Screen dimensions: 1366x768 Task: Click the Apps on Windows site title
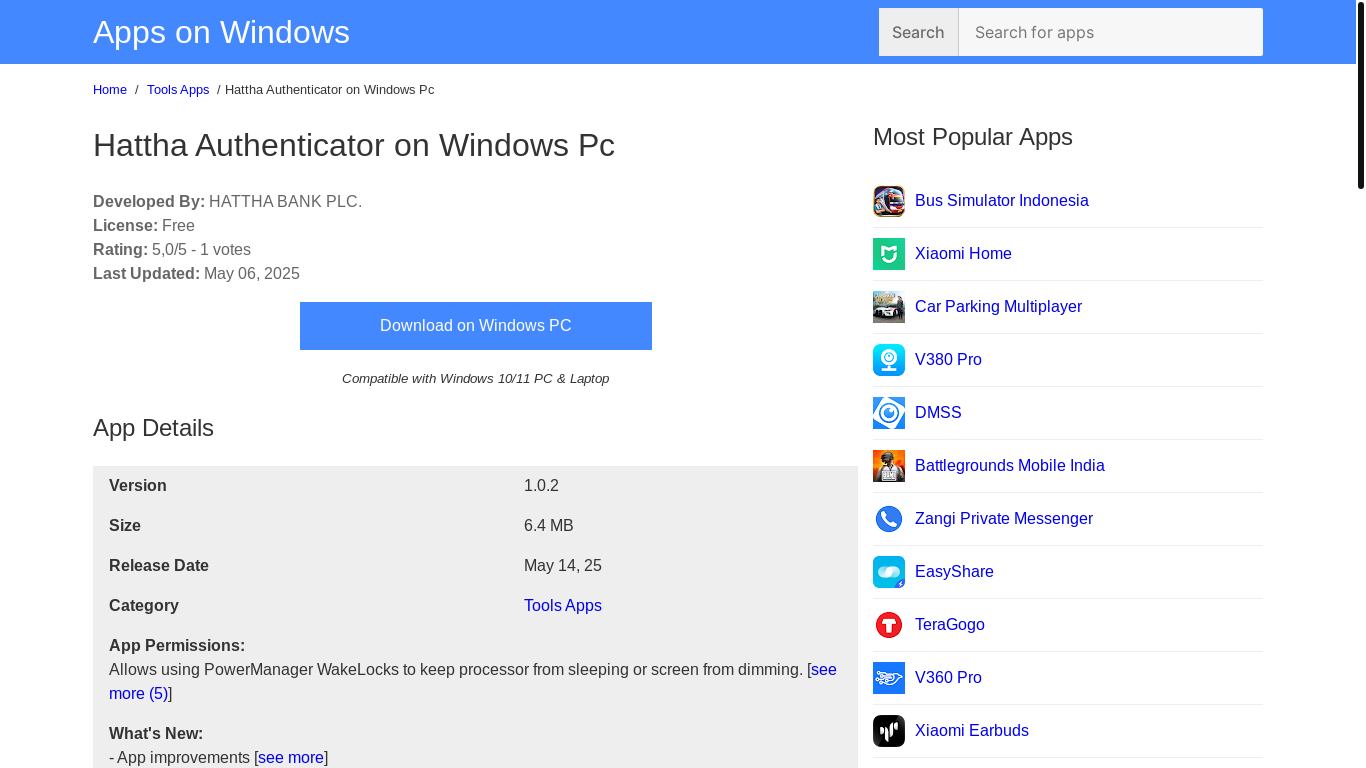click(x=221, y=32)
